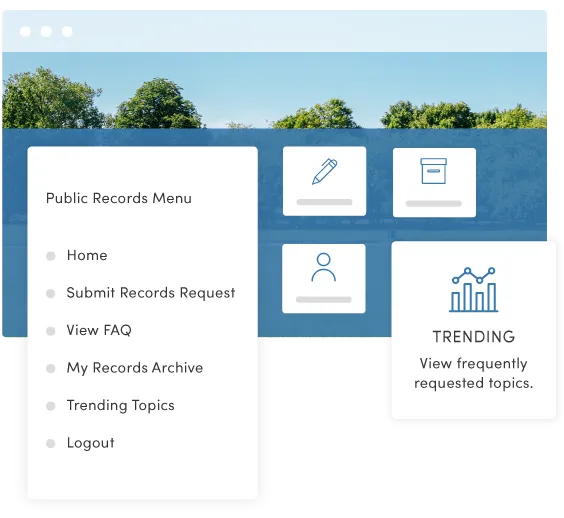Click the trending bar chart icon
This screenshot has height=518, width=564.
pyautogui.click(x=474, y=290)
